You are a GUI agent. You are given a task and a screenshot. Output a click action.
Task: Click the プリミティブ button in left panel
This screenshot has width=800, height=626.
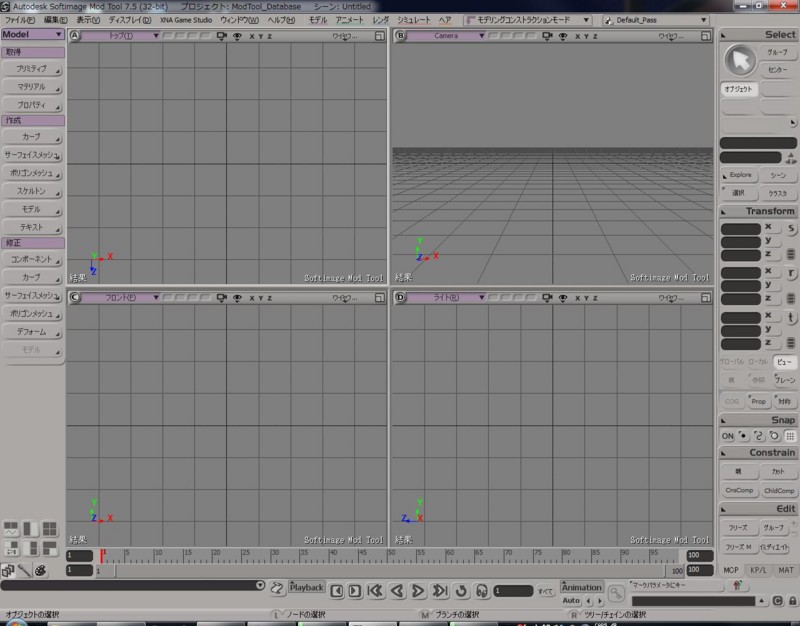(x=32, y=68)
